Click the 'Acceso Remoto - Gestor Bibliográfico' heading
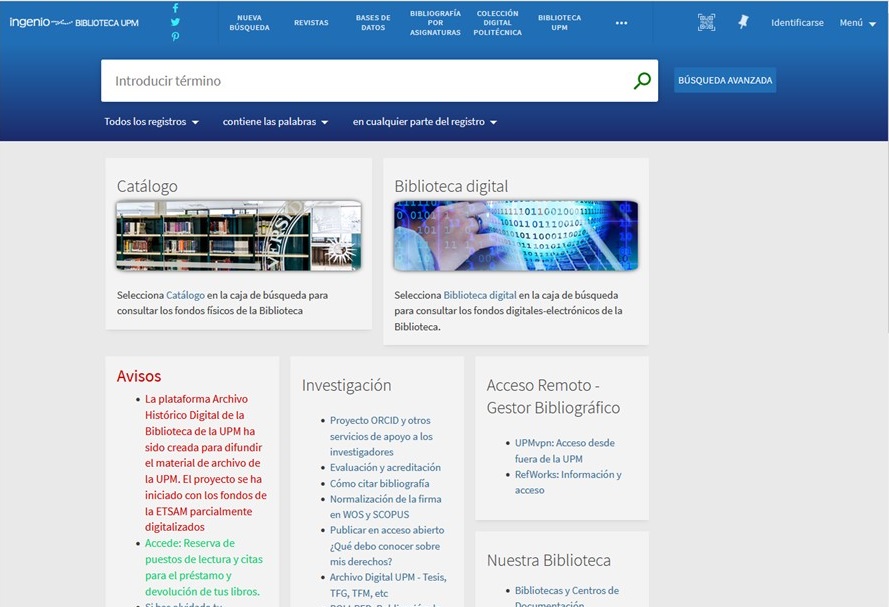 553,397
